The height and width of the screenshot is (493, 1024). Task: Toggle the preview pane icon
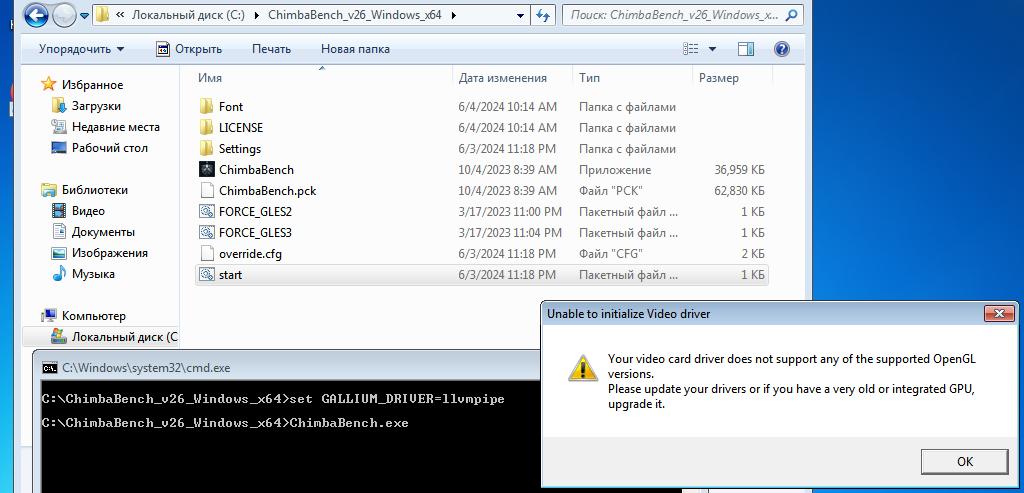point(746,49)
